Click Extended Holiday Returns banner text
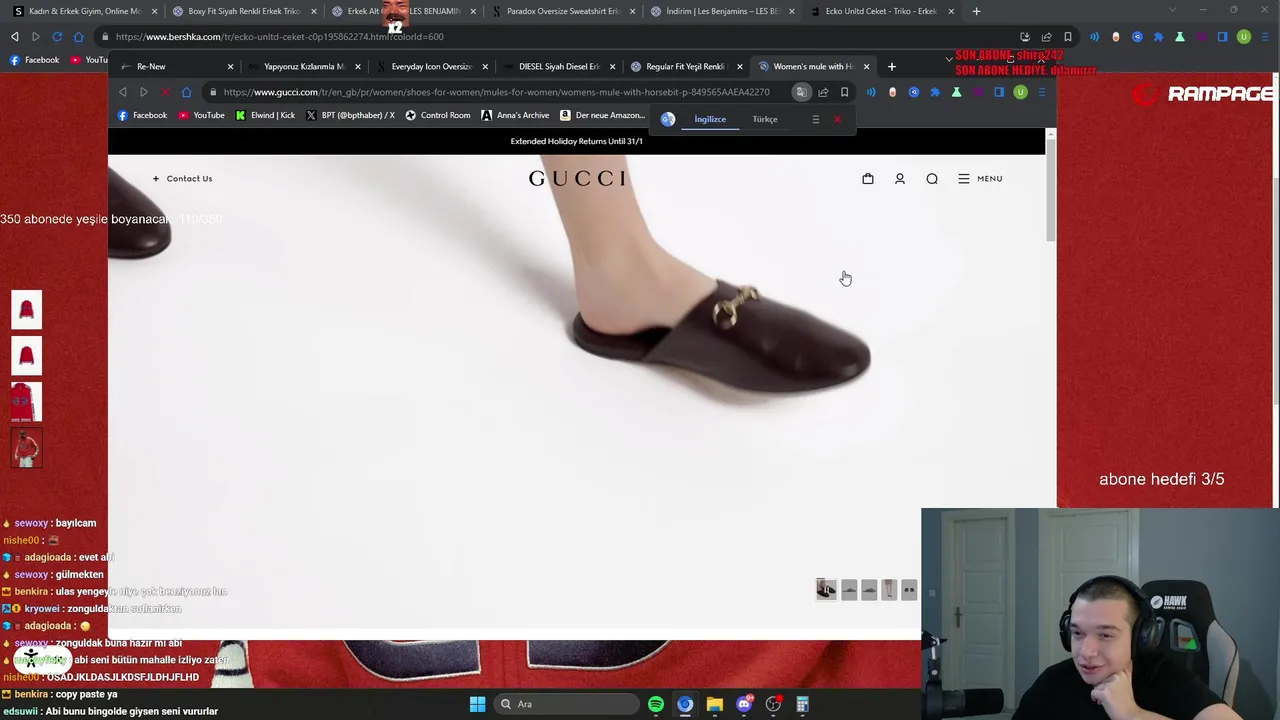Screen dimensions: 1280x720 coord(577,141)
